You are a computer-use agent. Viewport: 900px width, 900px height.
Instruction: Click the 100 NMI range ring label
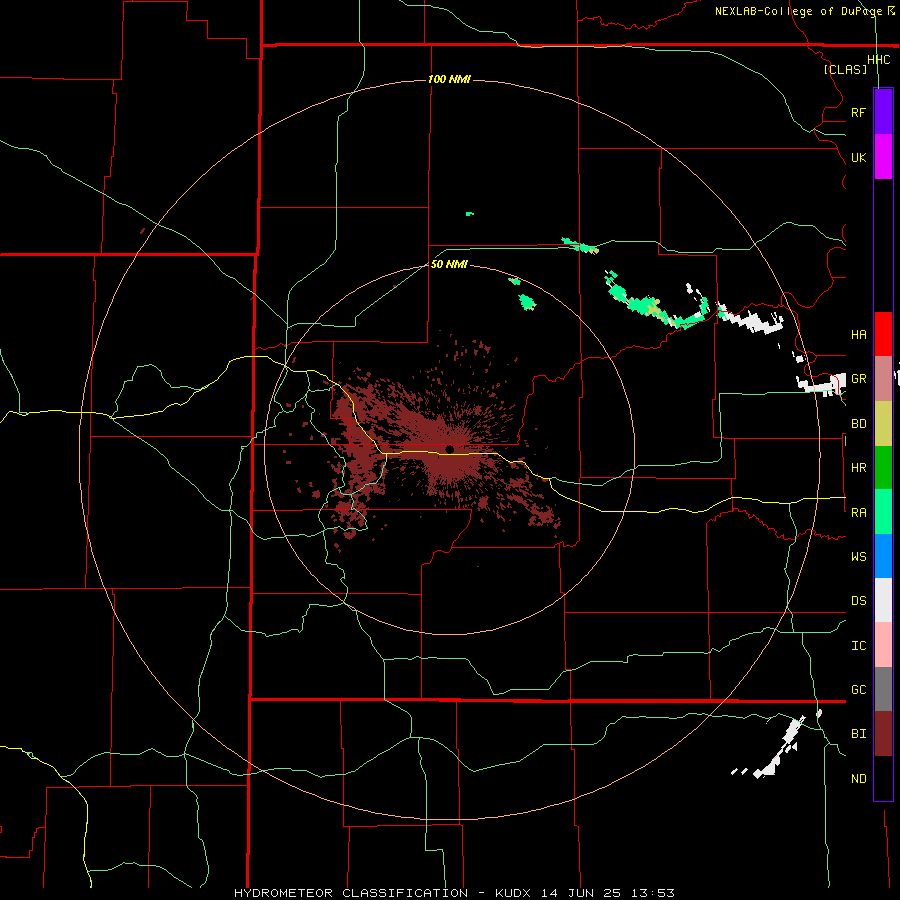click(449, 79)
